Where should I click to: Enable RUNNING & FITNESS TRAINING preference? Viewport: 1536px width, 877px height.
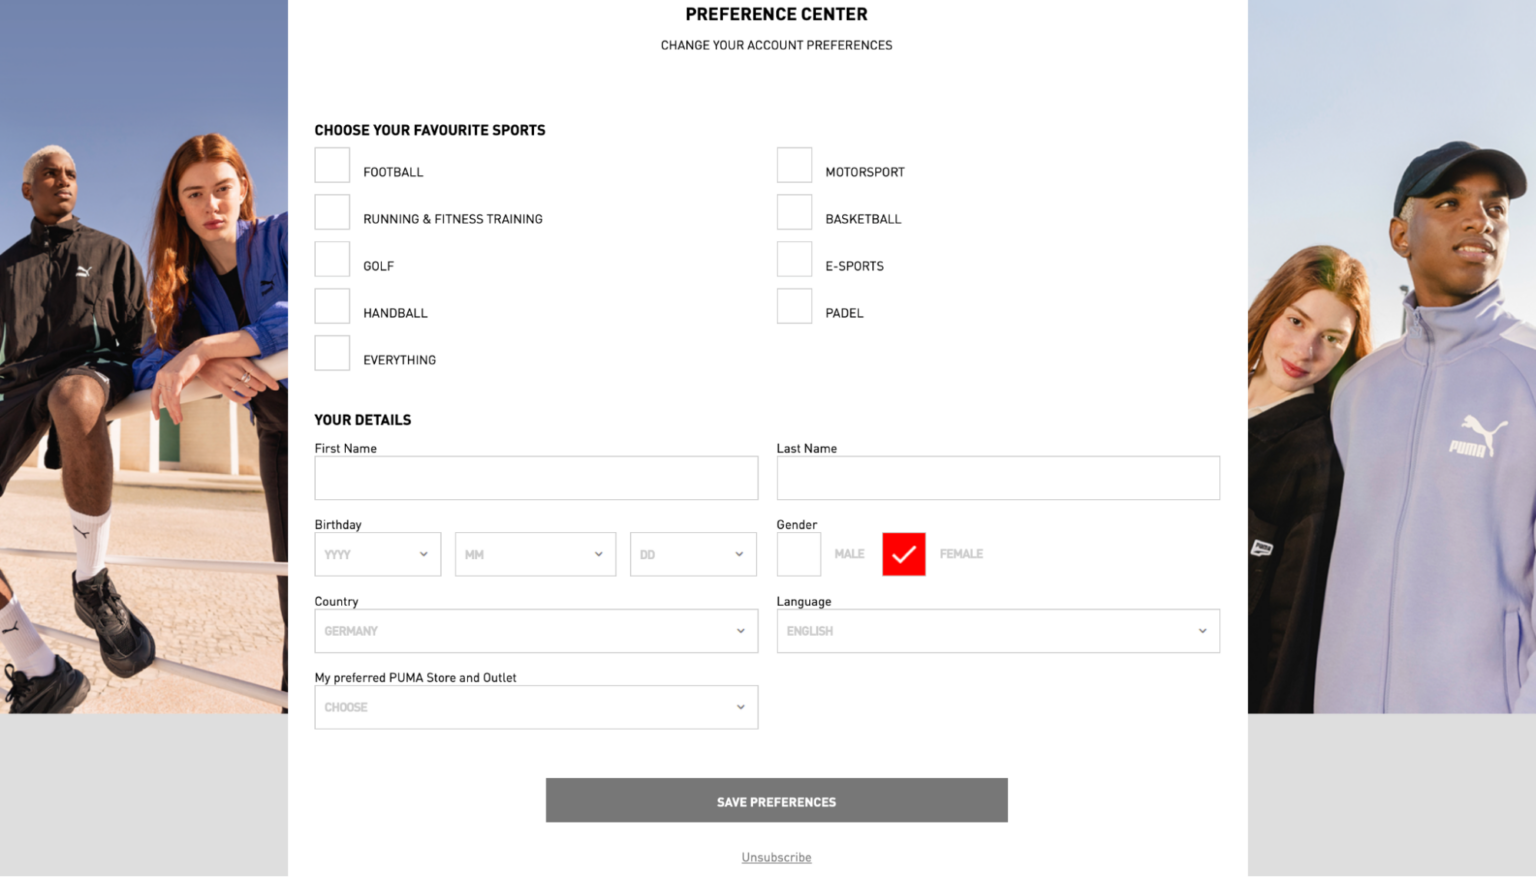click(x=331, y=212)
